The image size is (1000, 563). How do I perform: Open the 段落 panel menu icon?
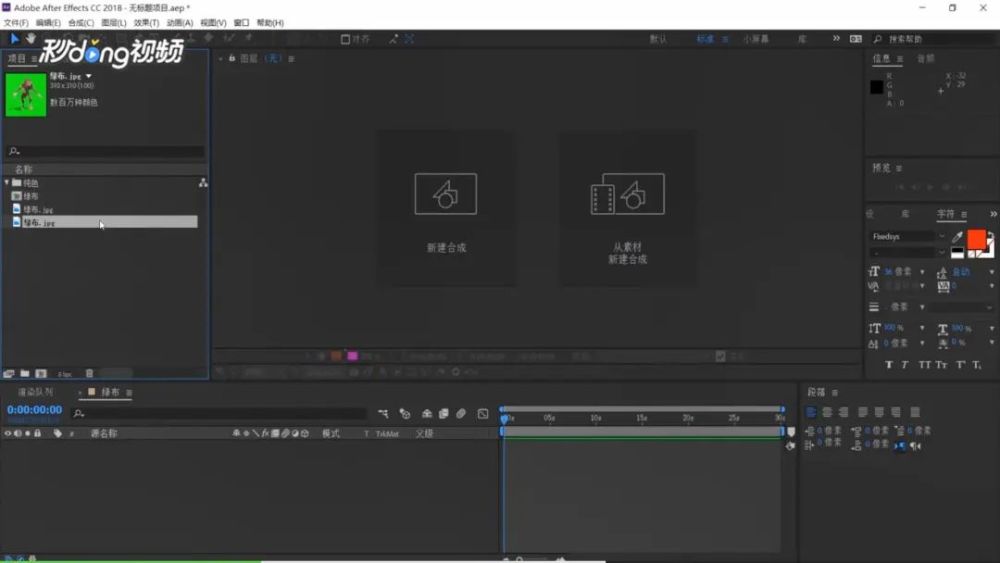point(835,393)
